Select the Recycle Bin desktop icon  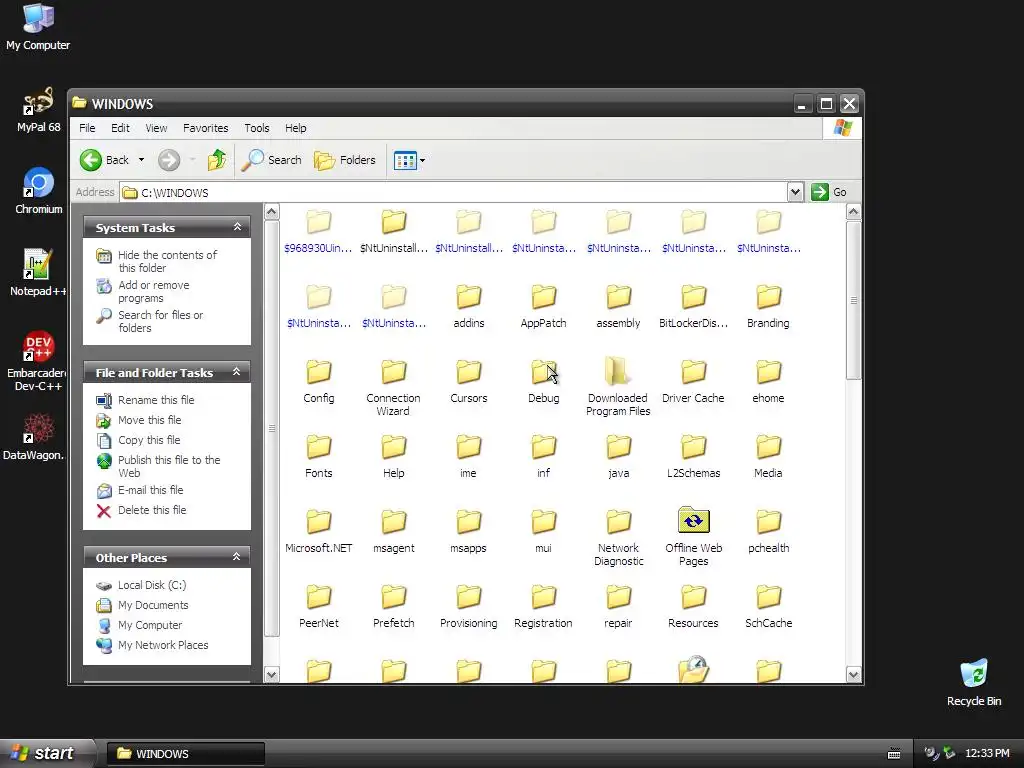[x=974, y=682]
